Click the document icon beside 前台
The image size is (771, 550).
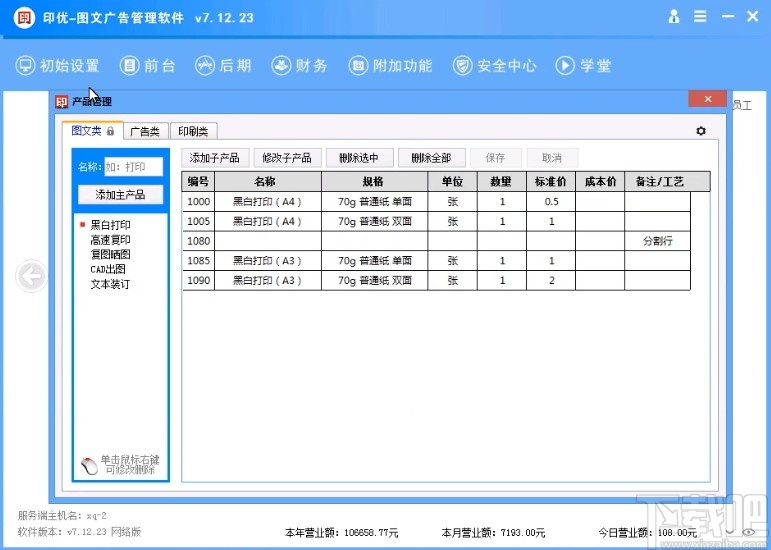129,65
